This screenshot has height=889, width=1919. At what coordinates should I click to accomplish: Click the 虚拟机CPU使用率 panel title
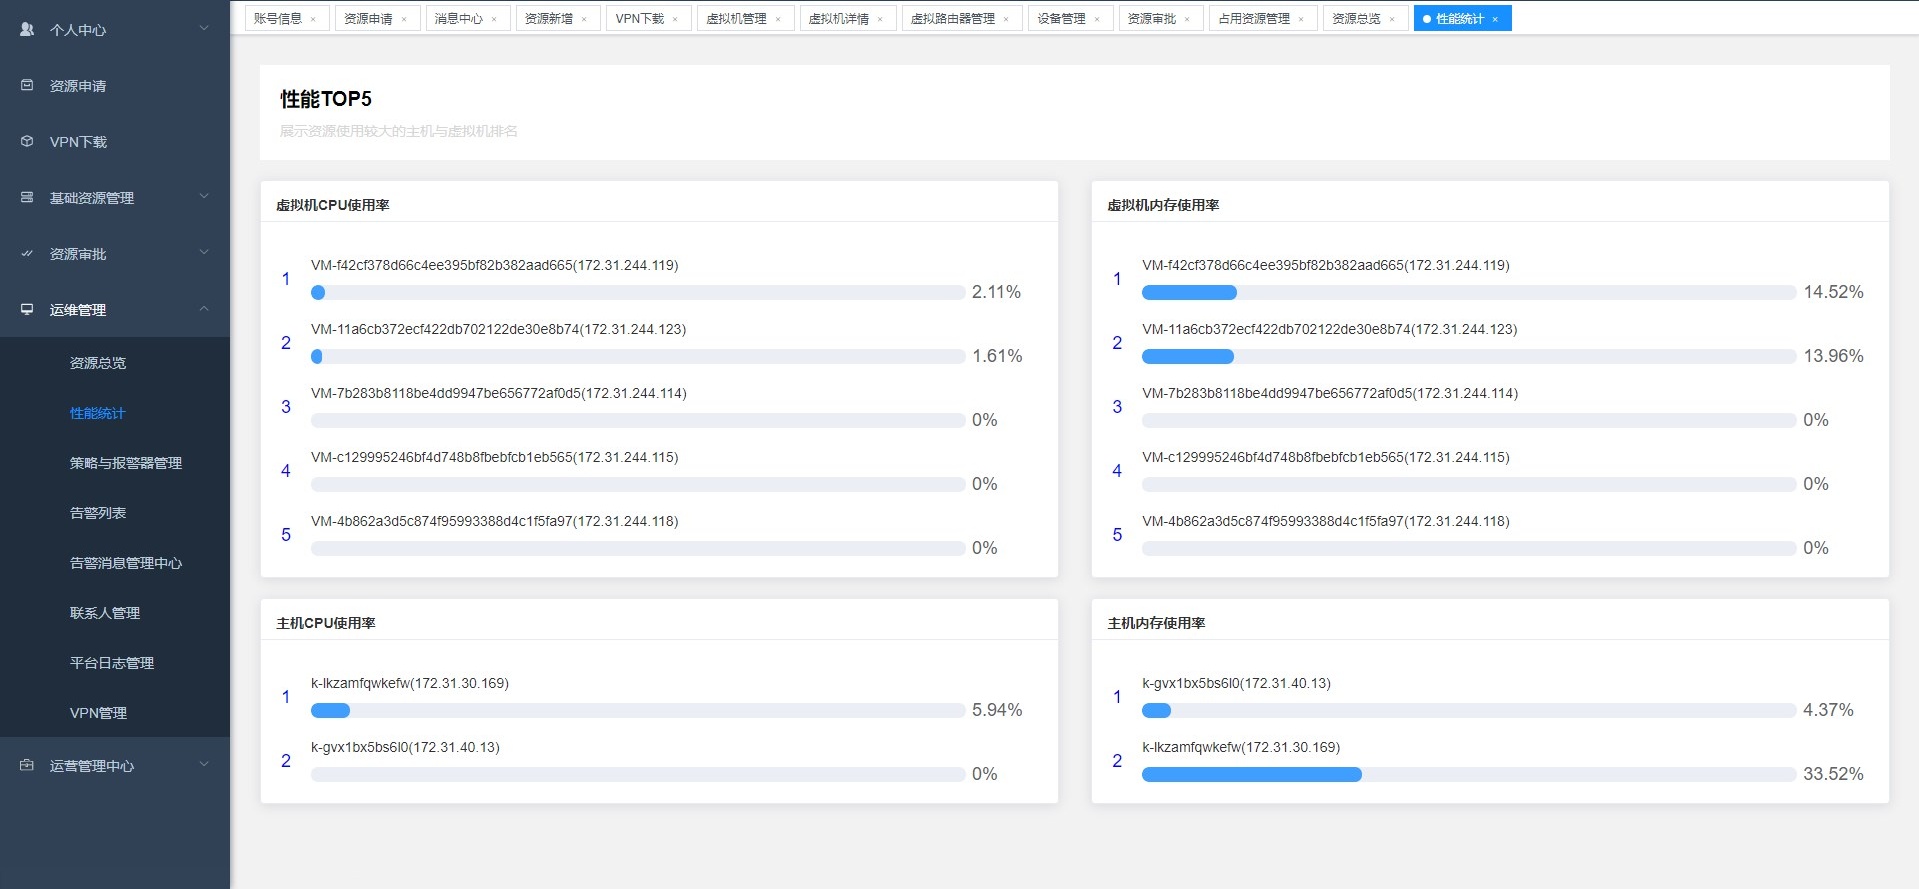pyautogui.click(x=333, y=205)
